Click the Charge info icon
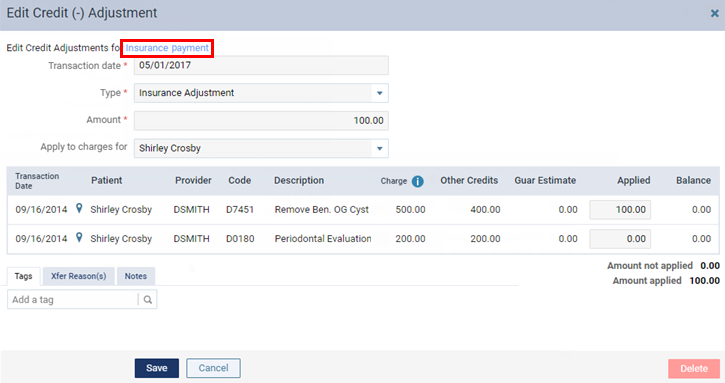The image size is (725, 383). 418,181
